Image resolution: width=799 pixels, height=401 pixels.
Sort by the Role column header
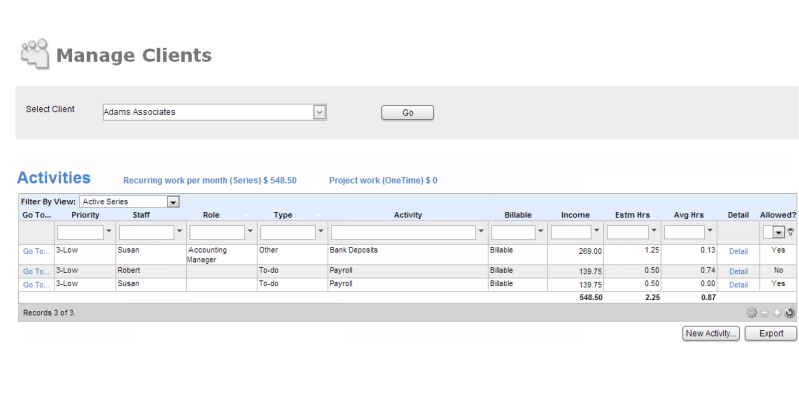point(211,215)
